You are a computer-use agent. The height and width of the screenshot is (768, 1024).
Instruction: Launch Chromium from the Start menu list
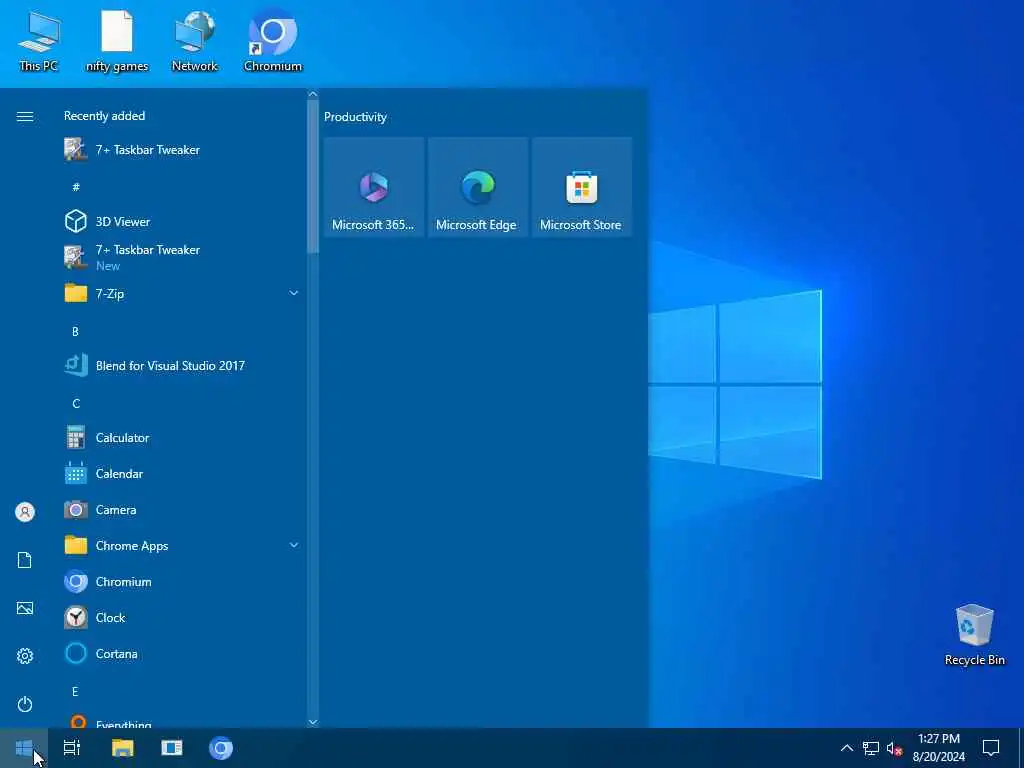pos(180,581)
